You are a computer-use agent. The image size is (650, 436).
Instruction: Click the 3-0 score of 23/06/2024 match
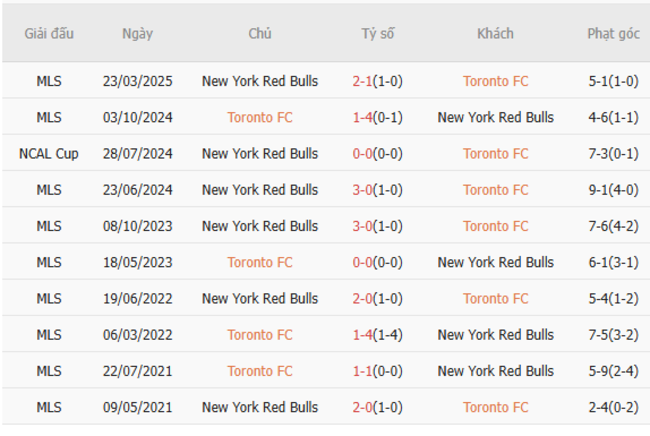pyautogui.click(x=362, y=190)
